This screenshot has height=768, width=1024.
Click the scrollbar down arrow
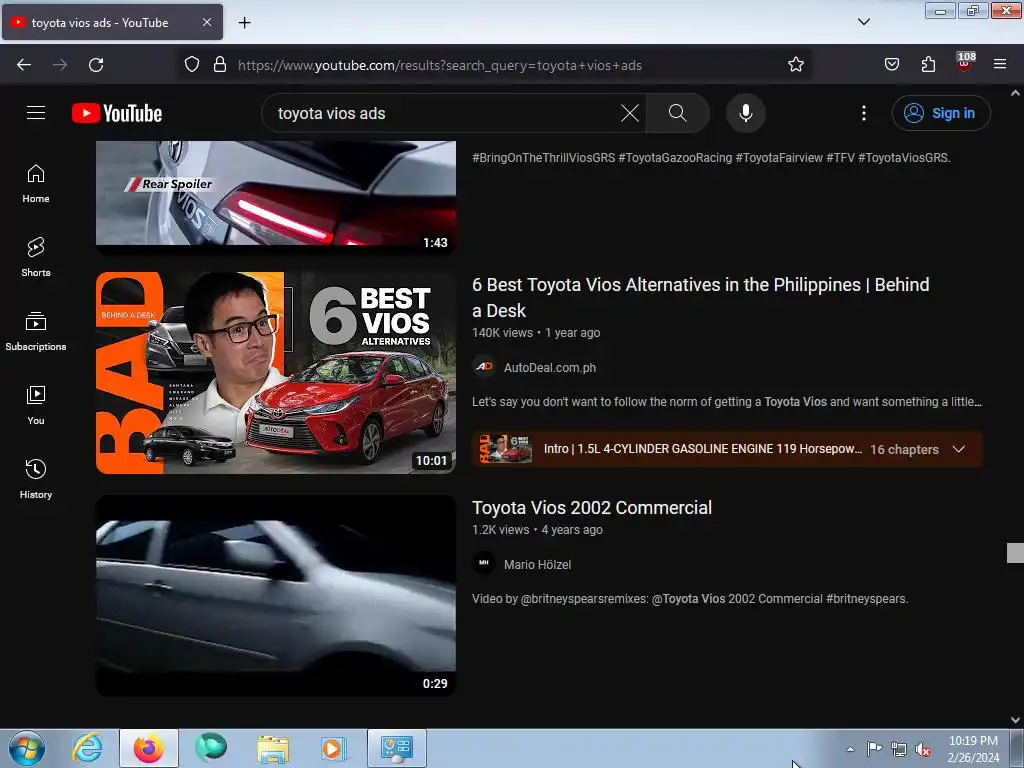click(x=1015, y=720)
